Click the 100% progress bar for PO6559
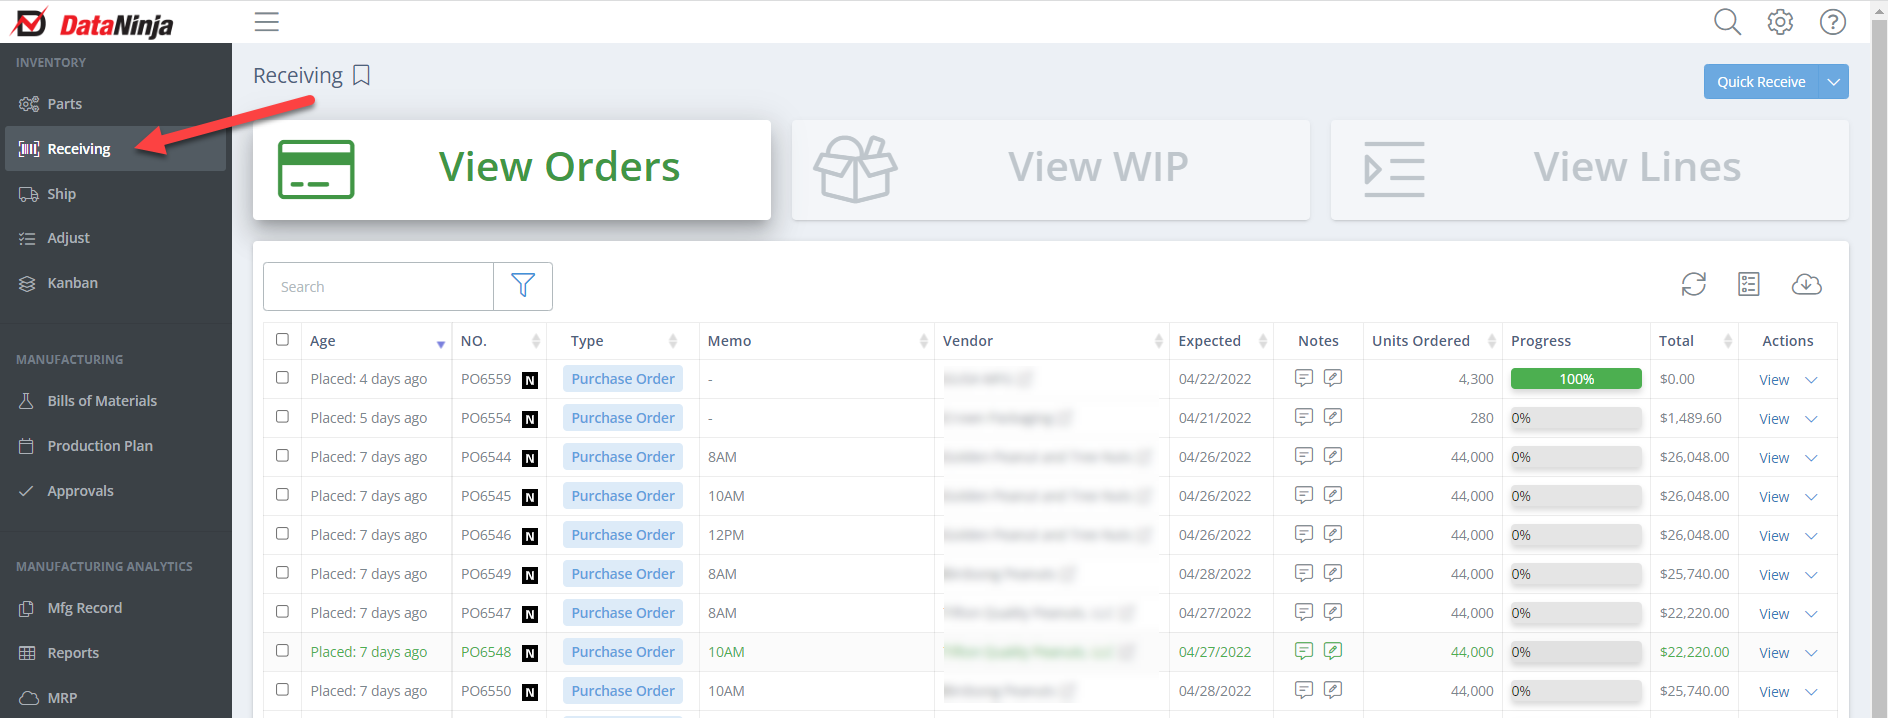1888x718 pixels. [x=1576, y=379]
